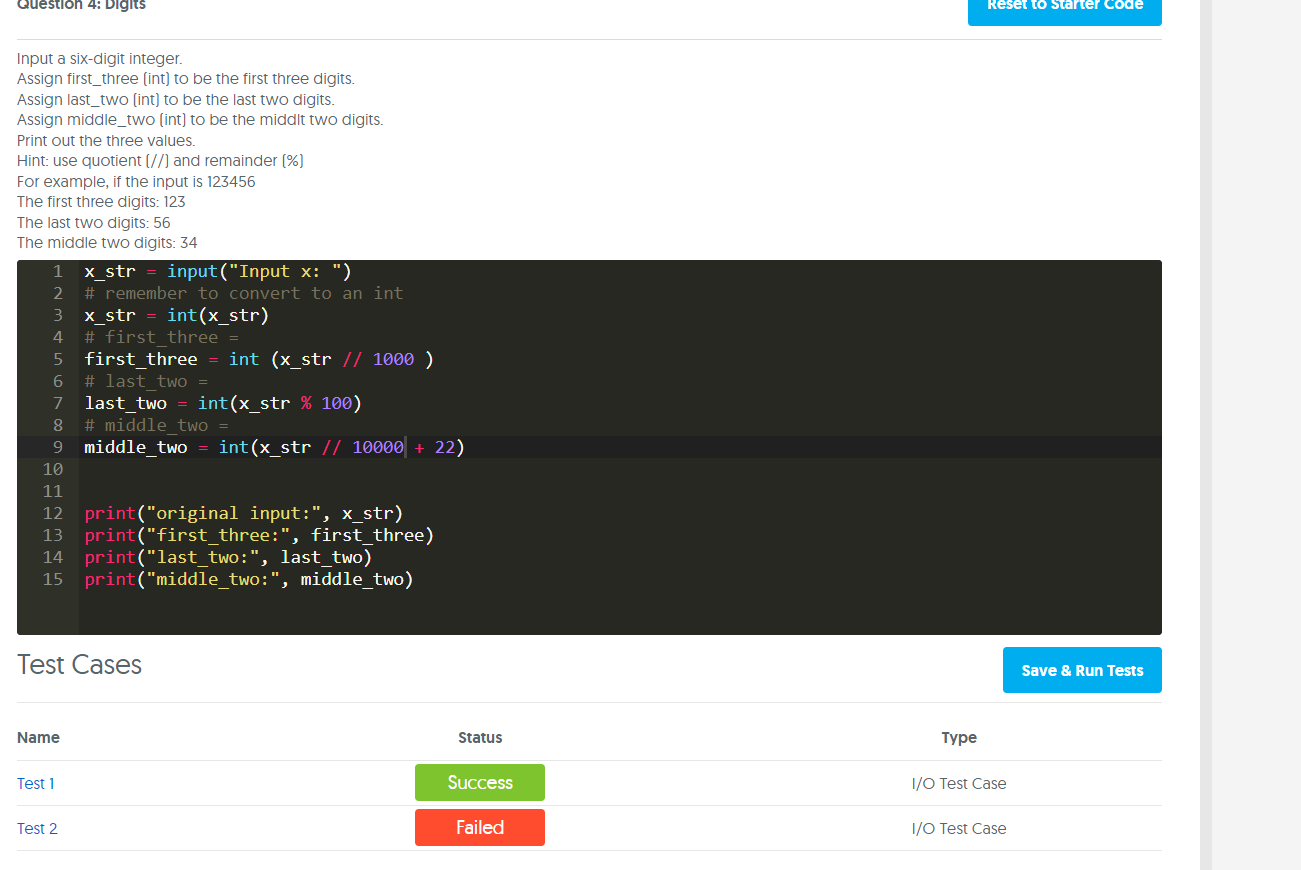The image size is (1301, 870).
Task: Click the print "last_two:" code line
Action: click(x=228, y=557)
